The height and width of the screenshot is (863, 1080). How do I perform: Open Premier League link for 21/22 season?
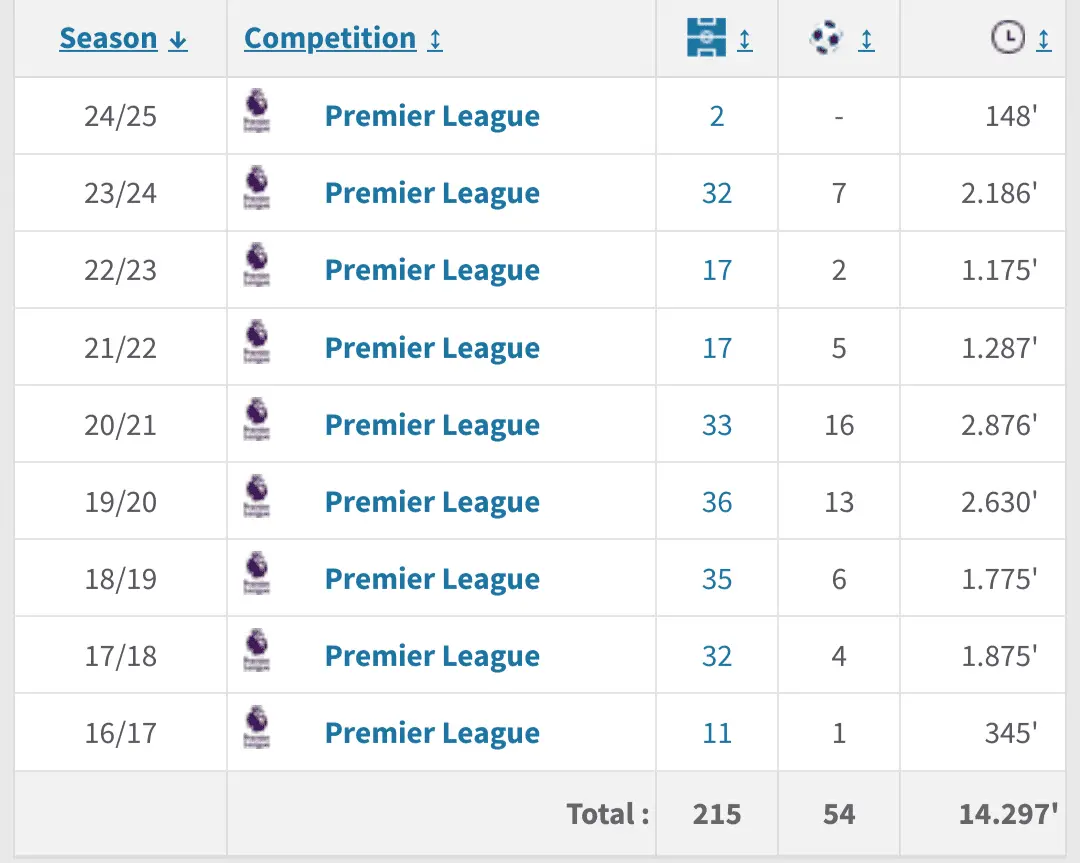pos(432,348)
